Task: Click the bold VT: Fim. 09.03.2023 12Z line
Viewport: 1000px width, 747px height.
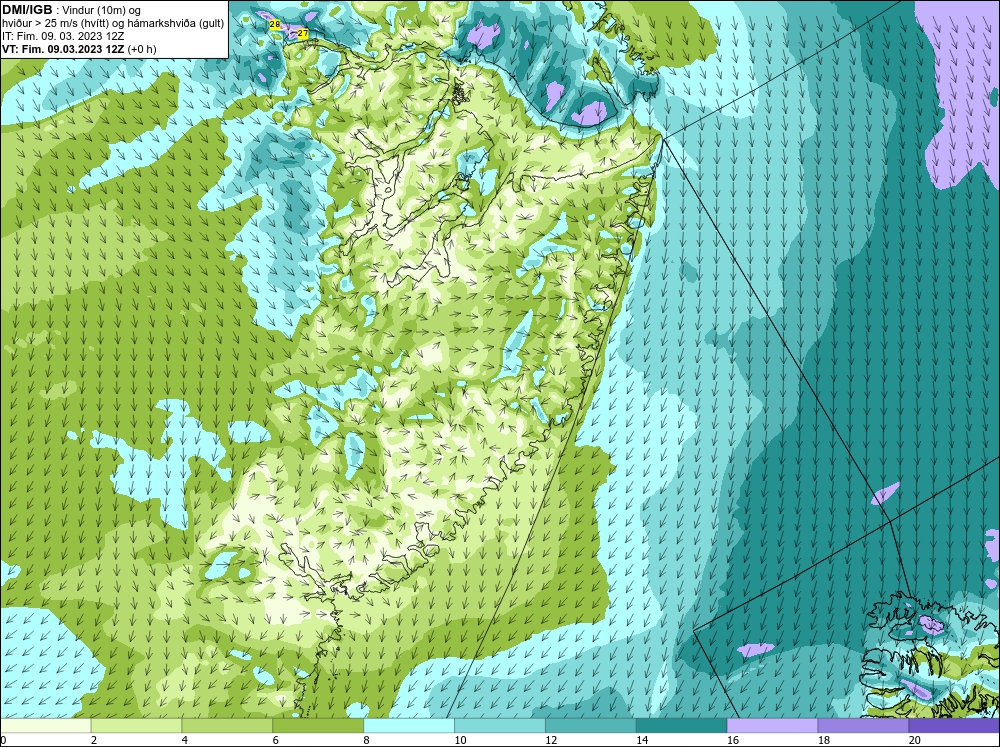Action: pos(79,49)
